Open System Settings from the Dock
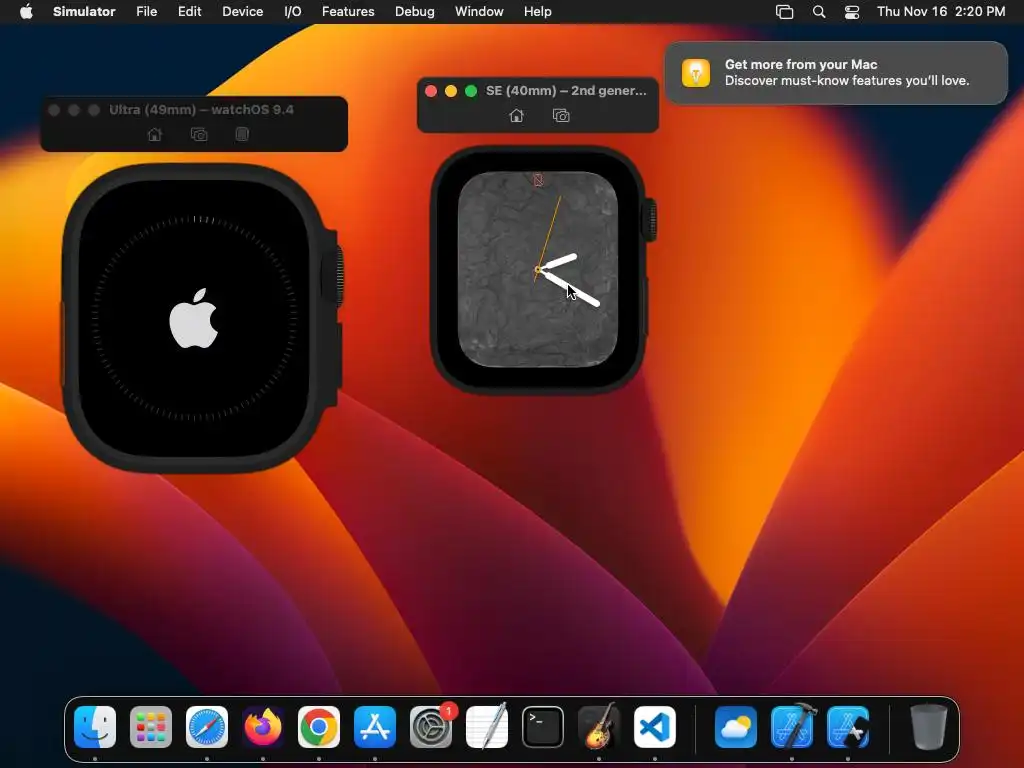 (431, 727)
